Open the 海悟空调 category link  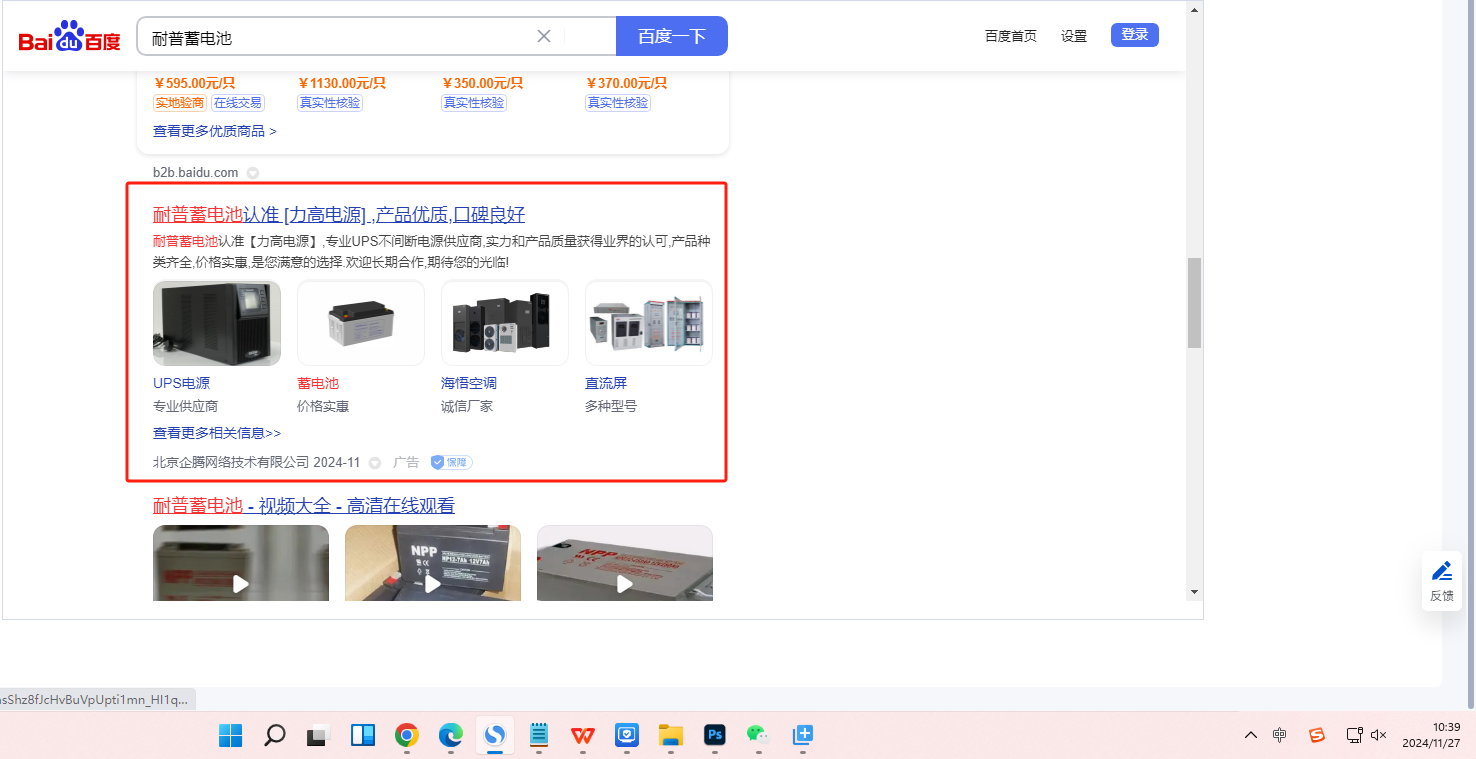pyautogui.click(x=469, y=383)
